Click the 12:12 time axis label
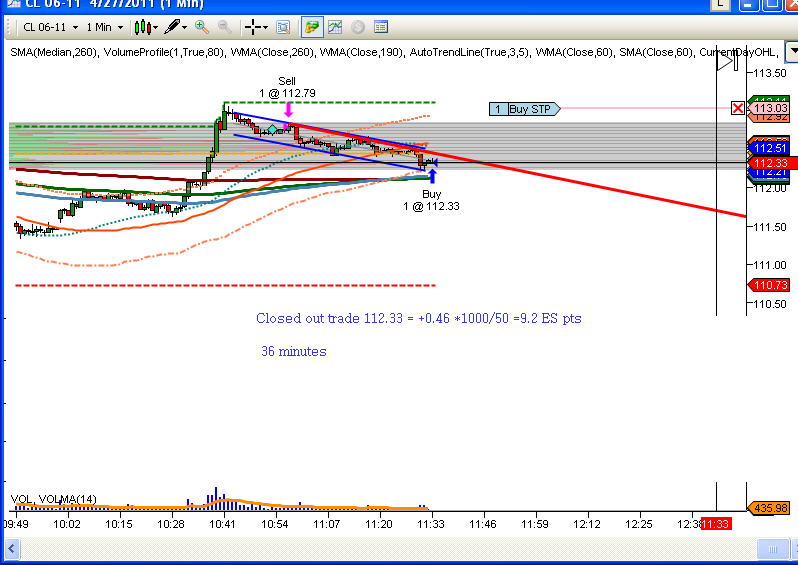Viewport: 798px width, 565px height. pos(586,524)
